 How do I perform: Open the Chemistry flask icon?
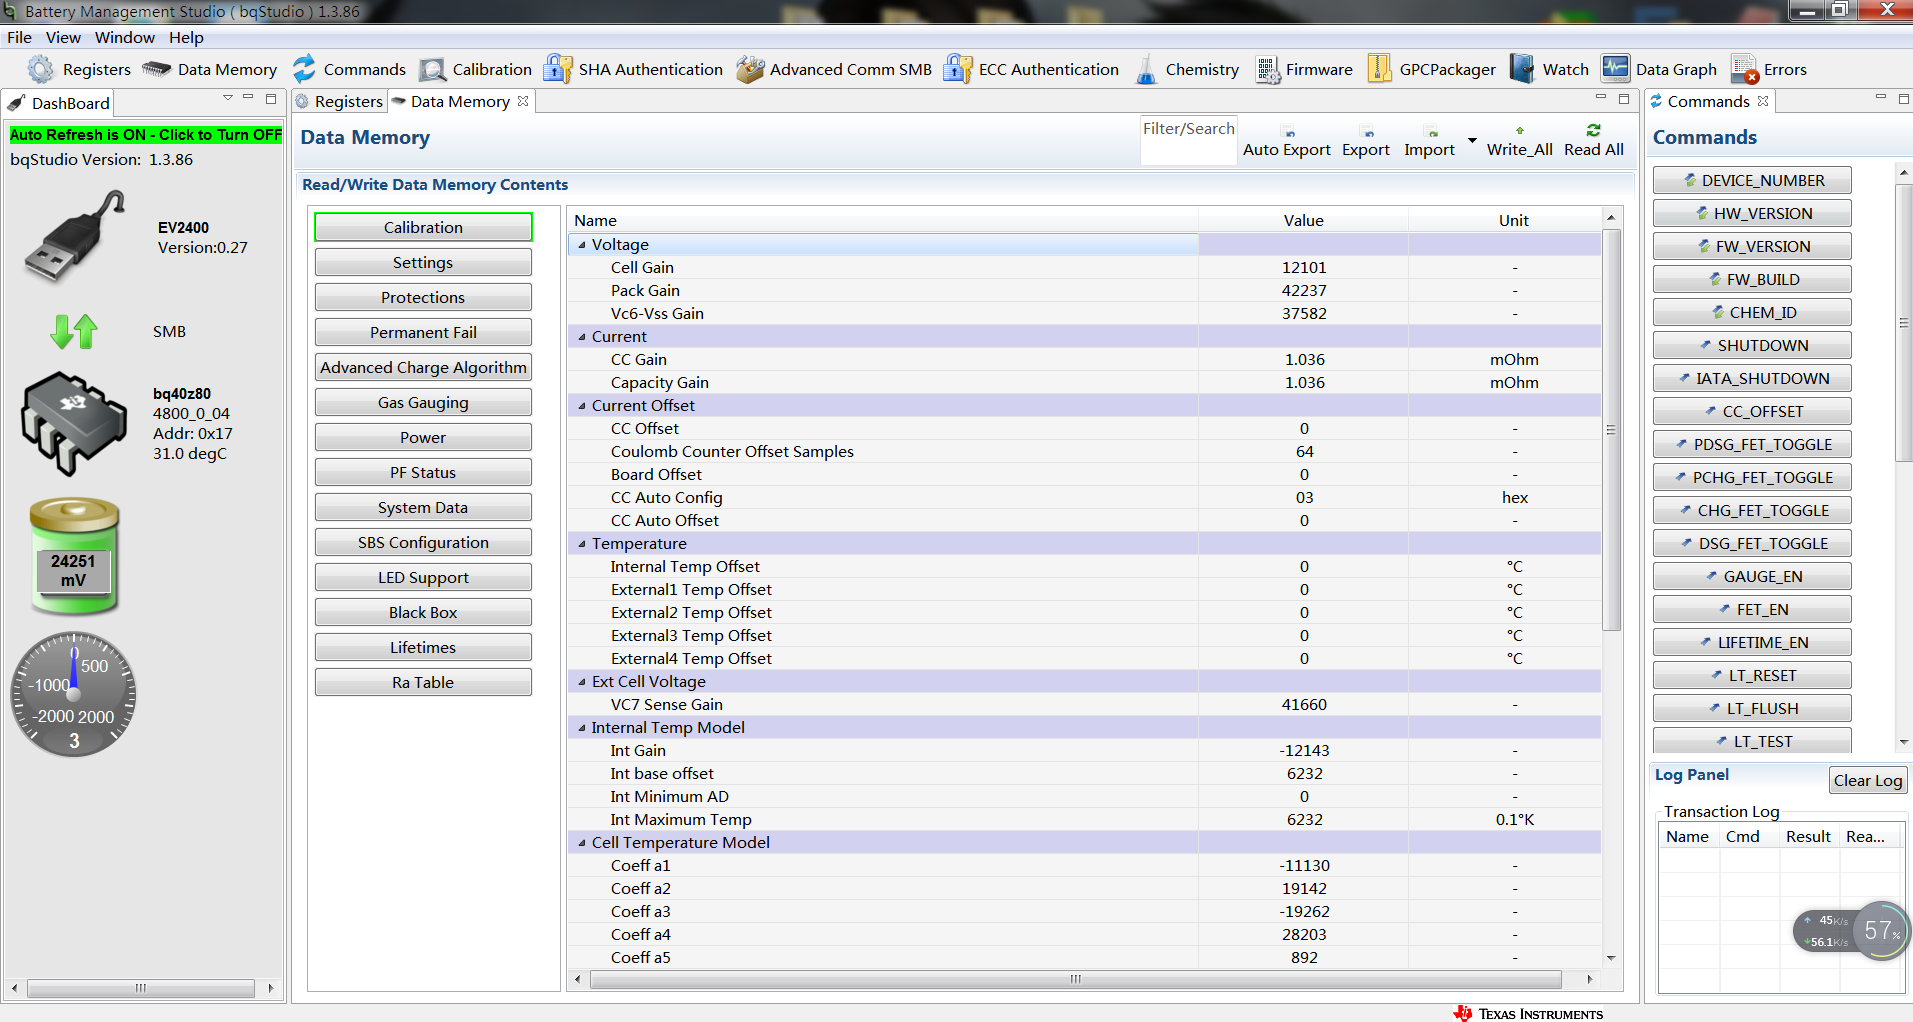coord(1146,69)
